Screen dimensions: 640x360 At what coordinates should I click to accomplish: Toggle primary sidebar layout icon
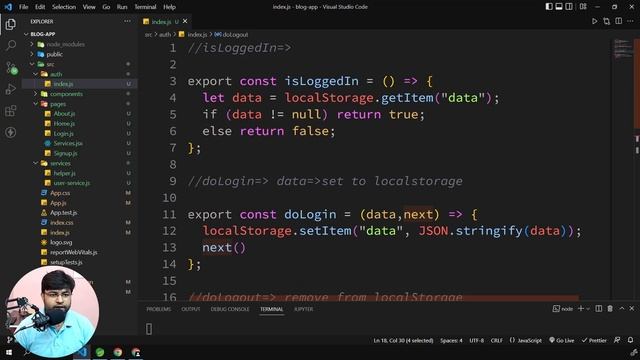[x=549, y=7]
